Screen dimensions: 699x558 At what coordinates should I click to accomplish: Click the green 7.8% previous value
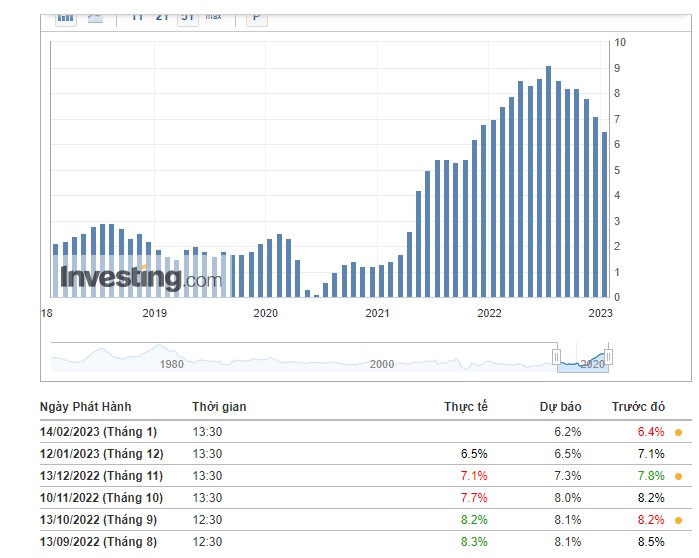tap(651, 476)
